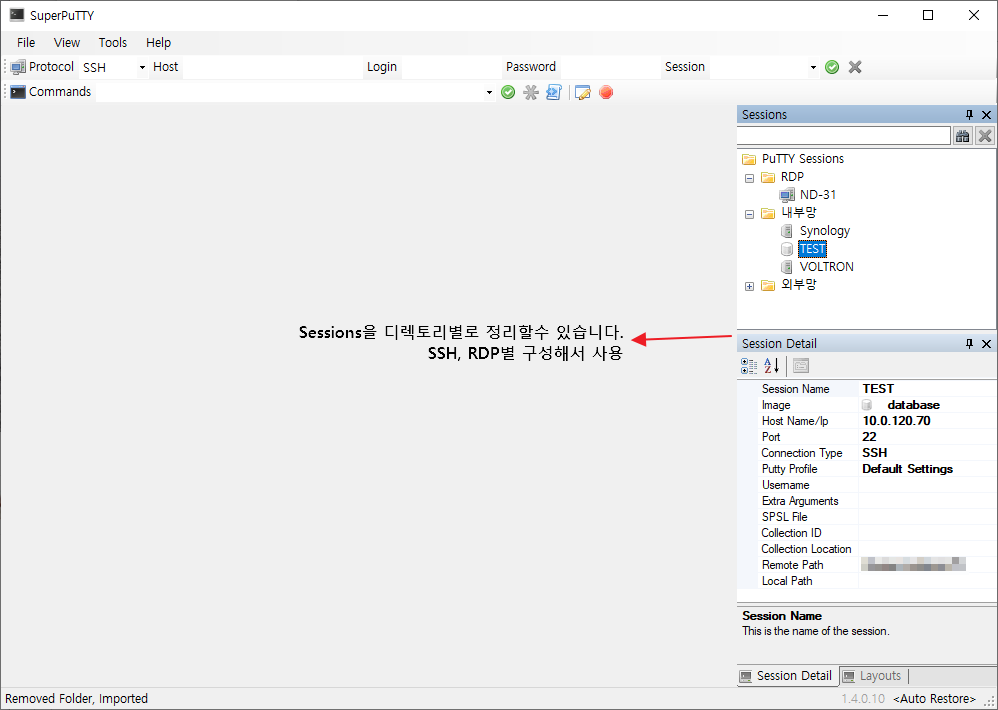
Task: Select the PuTTY Sessions root folder
Action: point(803,159)
